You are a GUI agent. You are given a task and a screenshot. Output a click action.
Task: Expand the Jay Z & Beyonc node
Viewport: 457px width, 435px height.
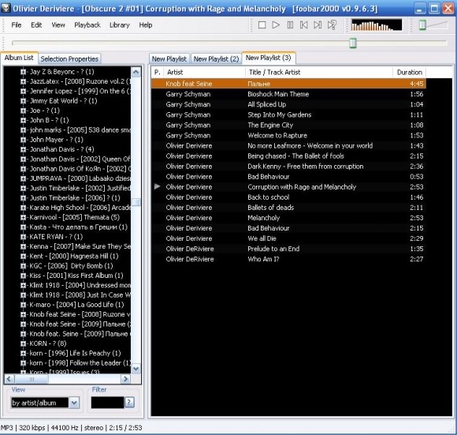(x=23, y=72)
